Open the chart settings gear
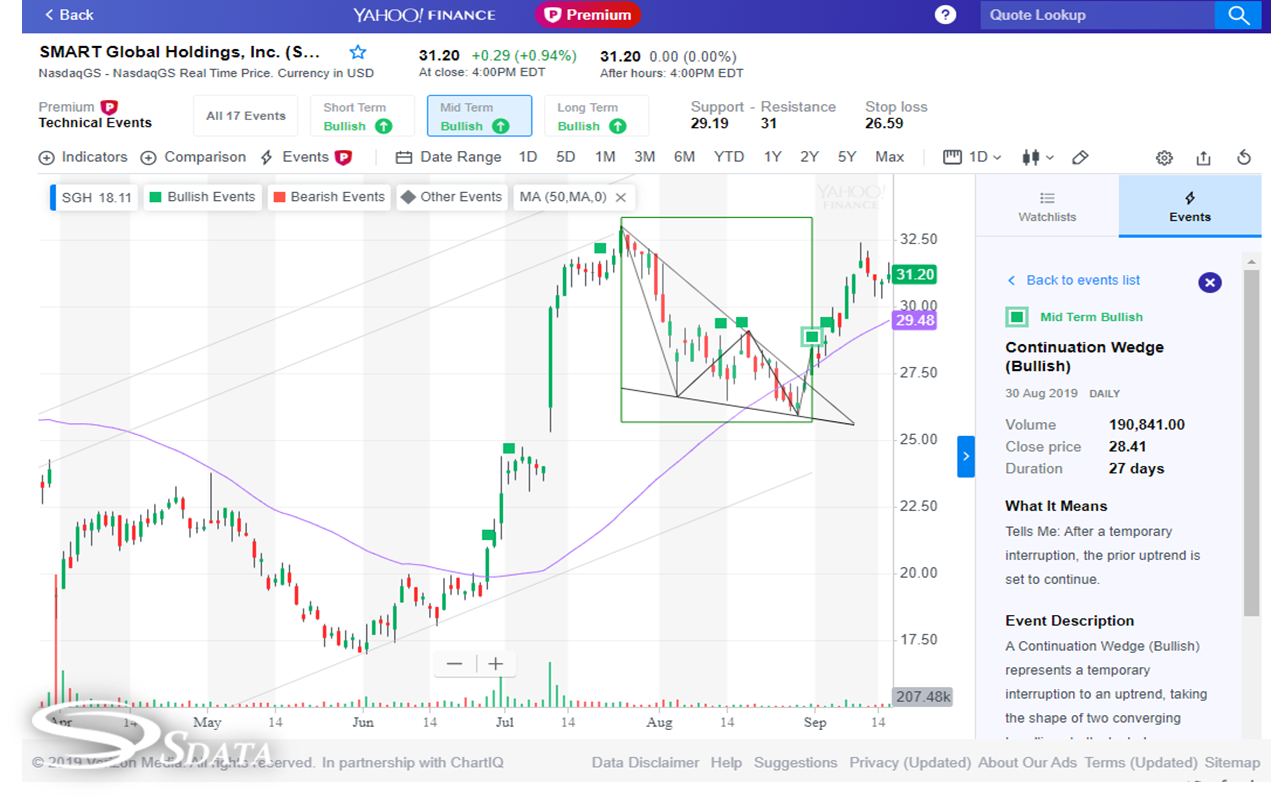This screenshot has height=802, width=1271. (1164, 158)
